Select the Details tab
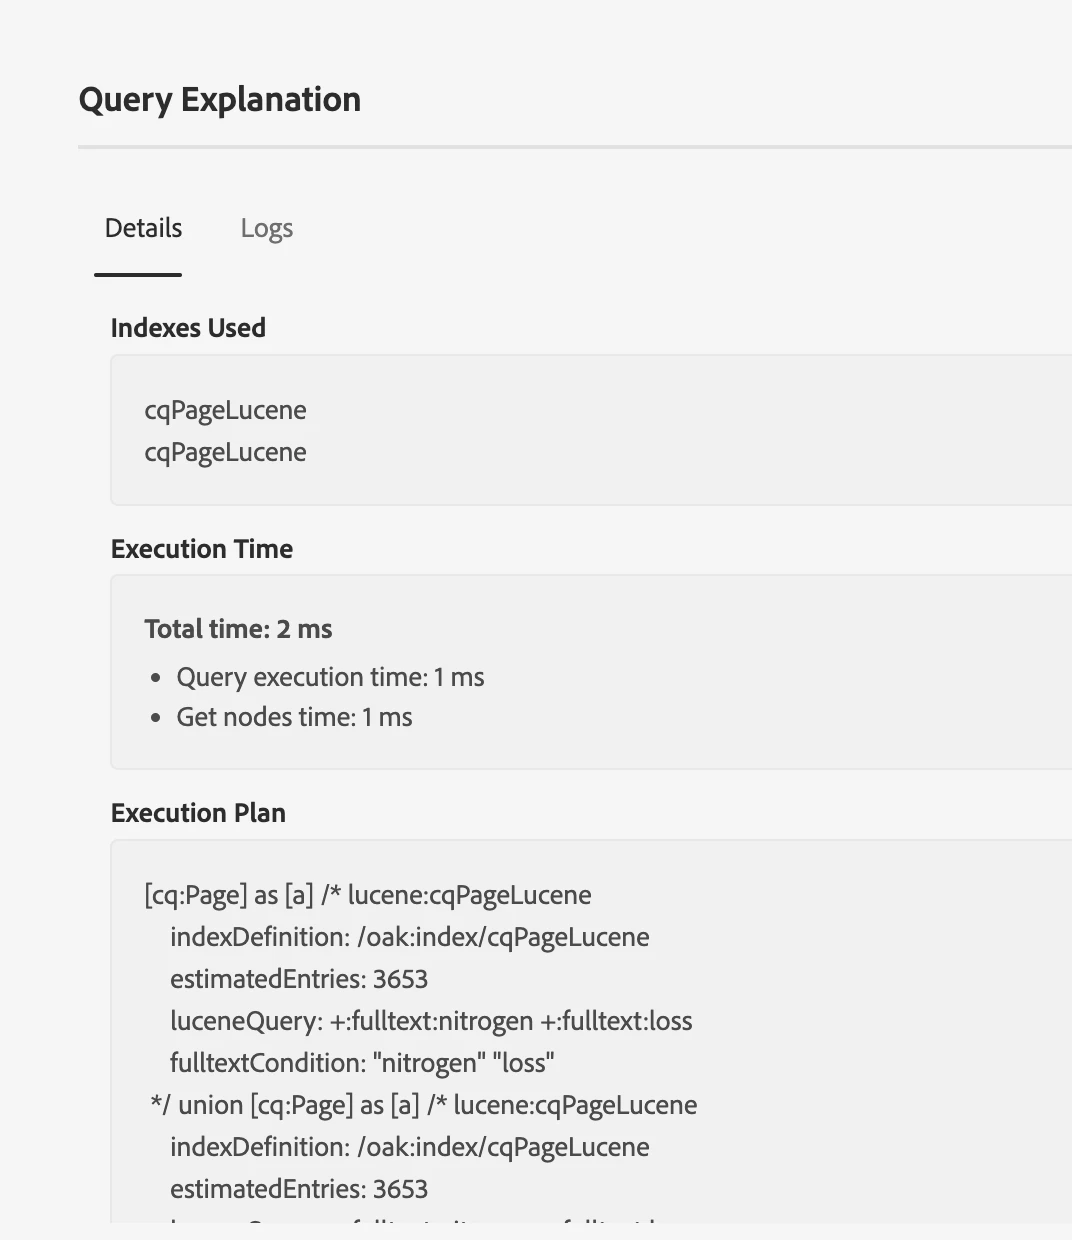This screenshot has height=1240, width=1072. (x=143, y=229)
